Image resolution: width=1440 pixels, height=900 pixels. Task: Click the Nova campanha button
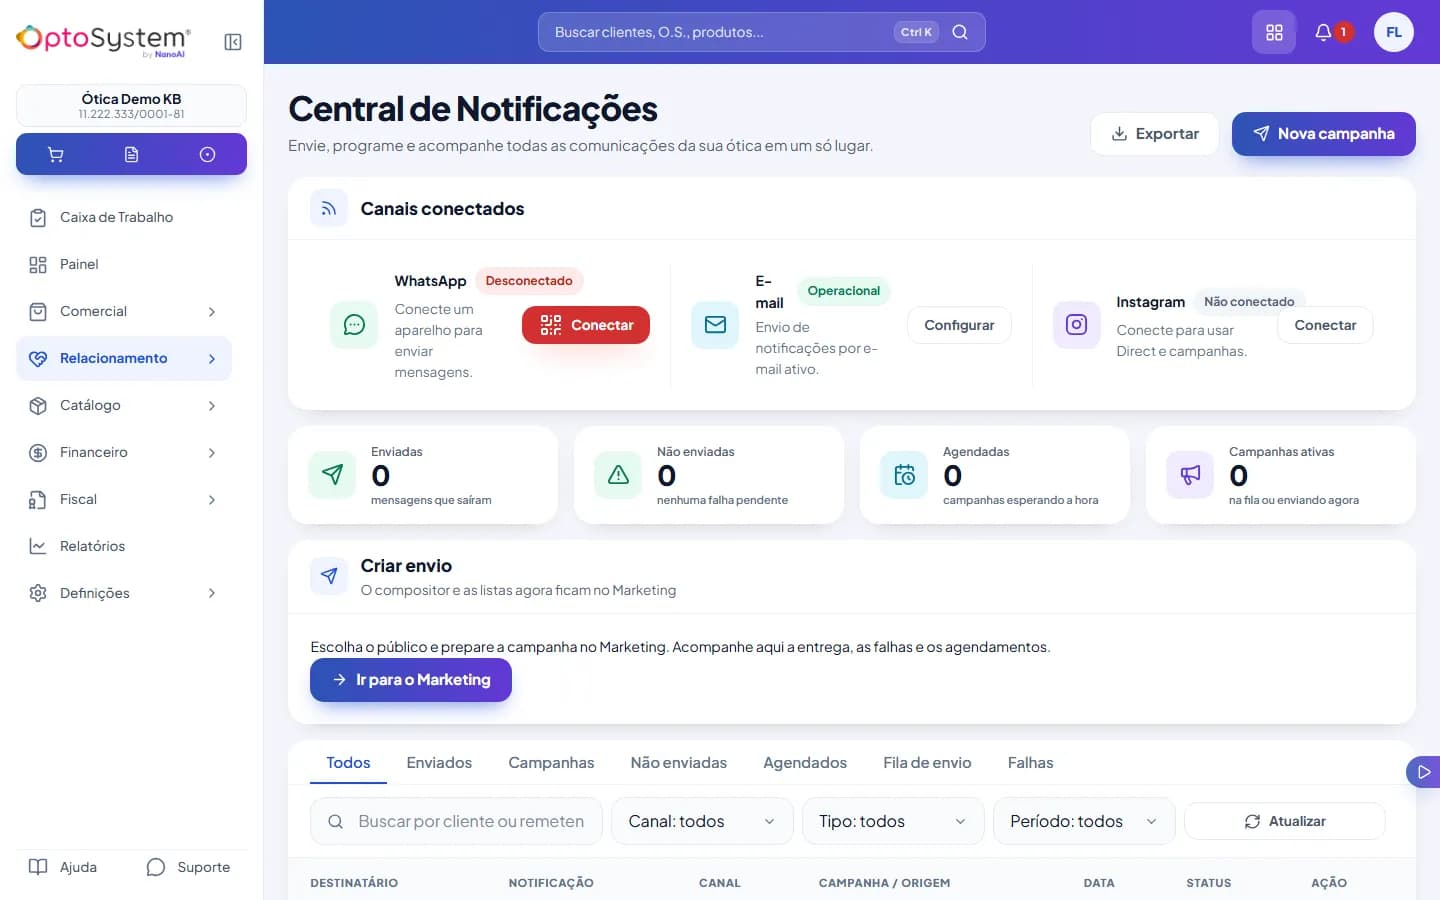[1324, 134]
